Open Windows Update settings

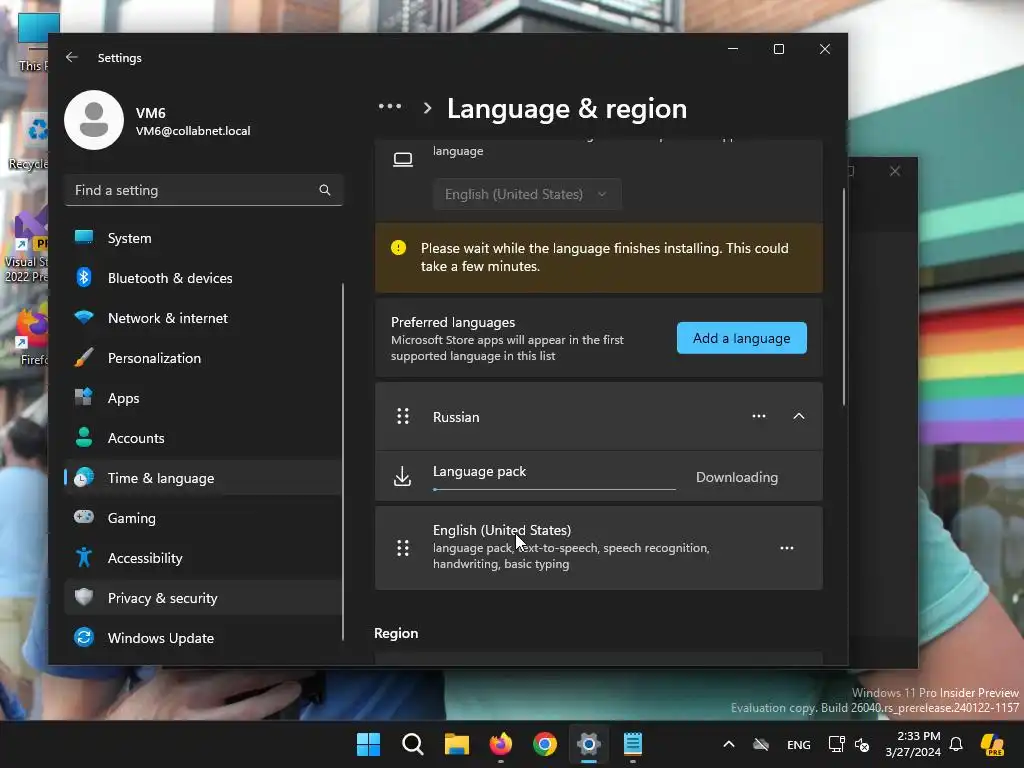click(x=203, y=638)
